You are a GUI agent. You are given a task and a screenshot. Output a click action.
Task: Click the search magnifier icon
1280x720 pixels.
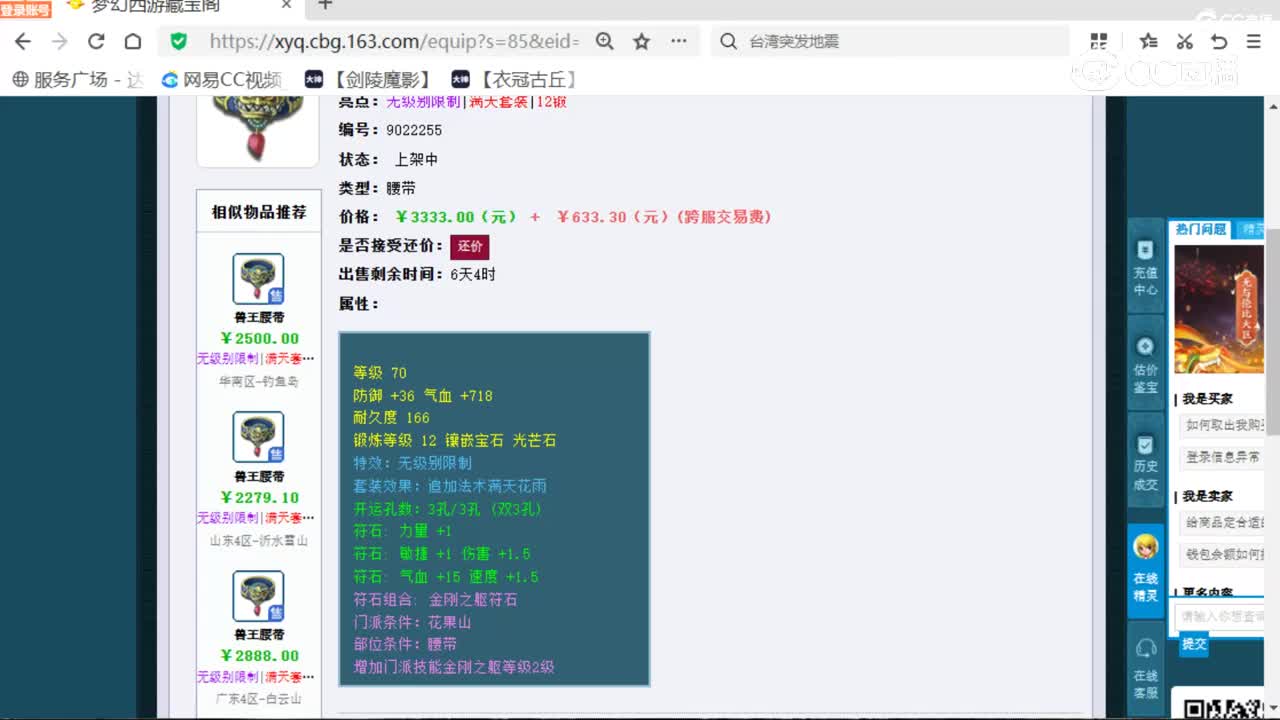tap(729, 41)
